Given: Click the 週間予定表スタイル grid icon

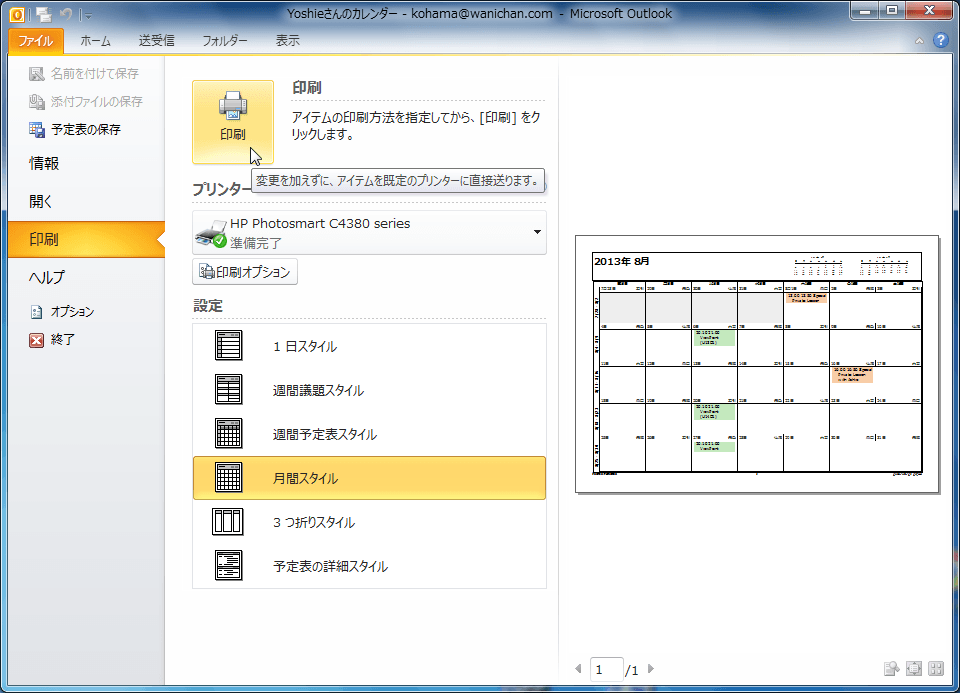Looking at the screenshot, I should [228, 433].
